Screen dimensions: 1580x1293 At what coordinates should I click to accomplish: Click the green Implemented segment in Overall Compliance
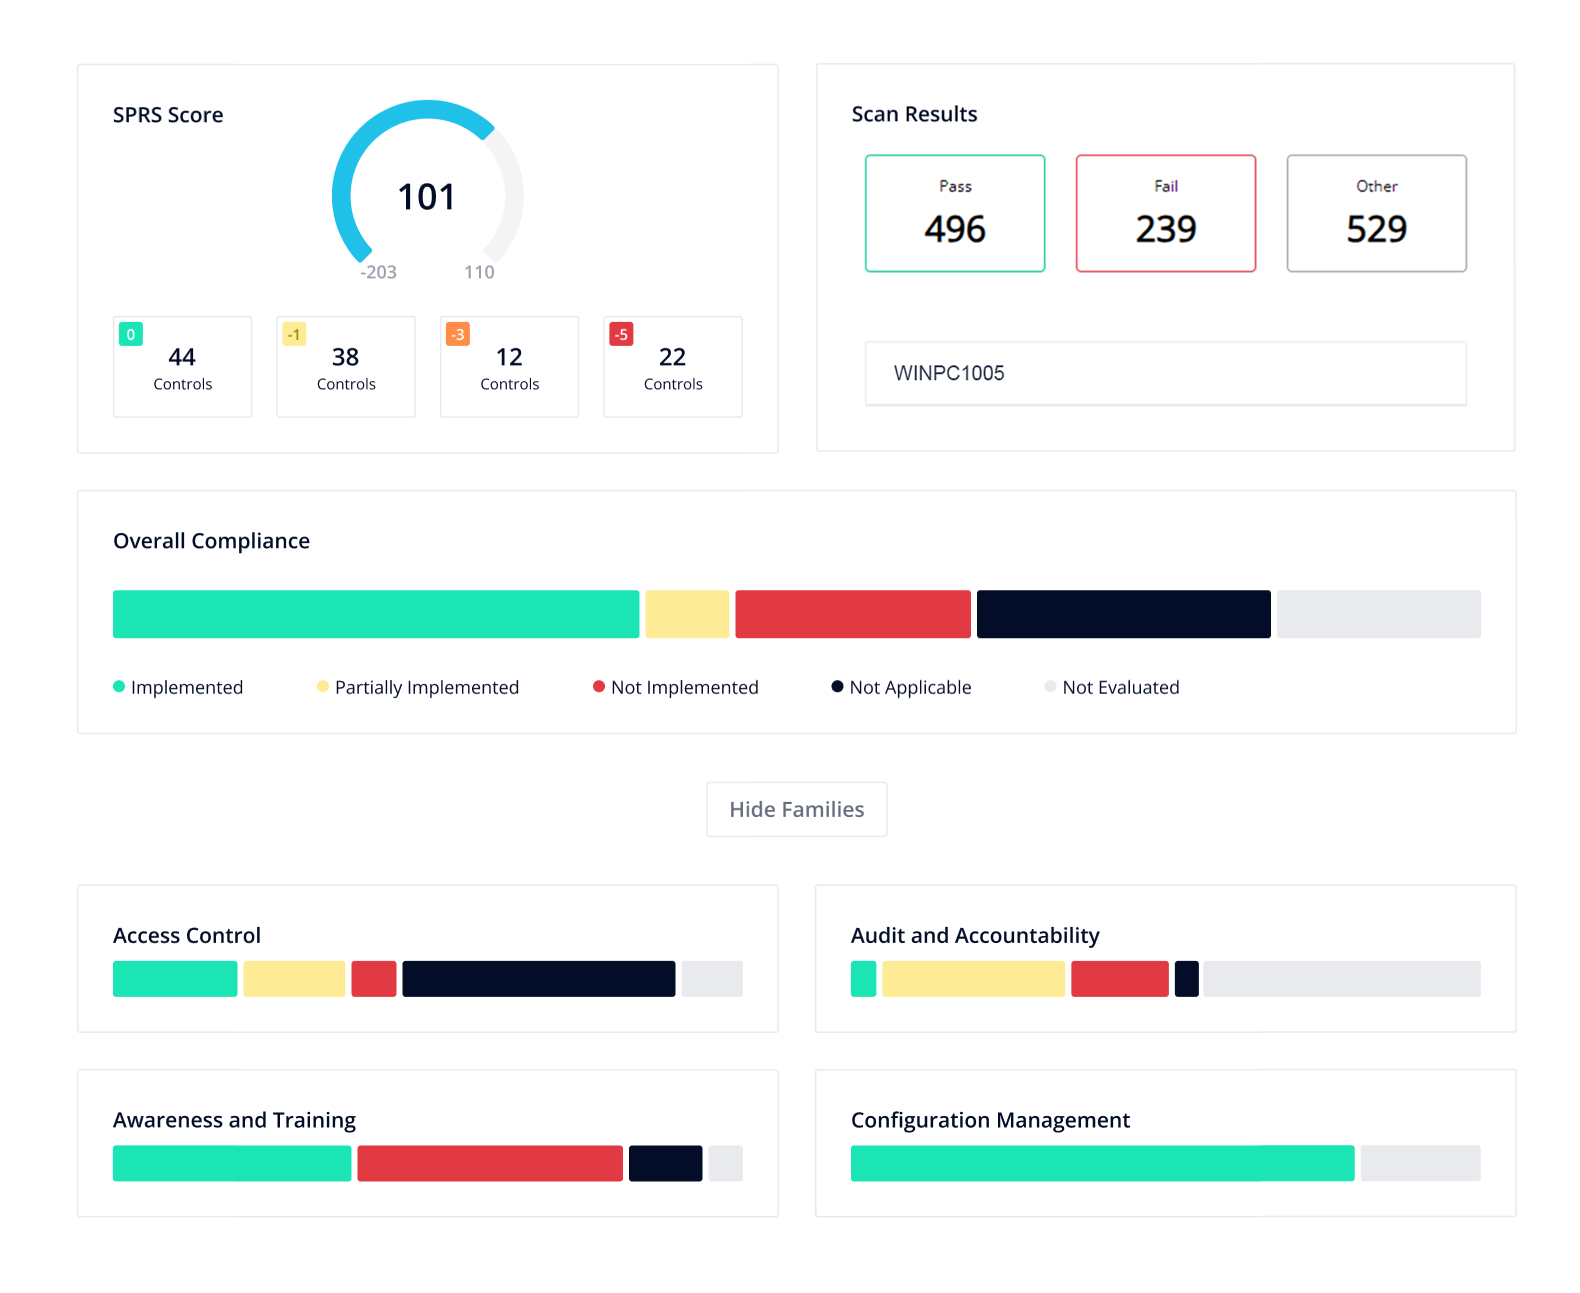point(376,614)
